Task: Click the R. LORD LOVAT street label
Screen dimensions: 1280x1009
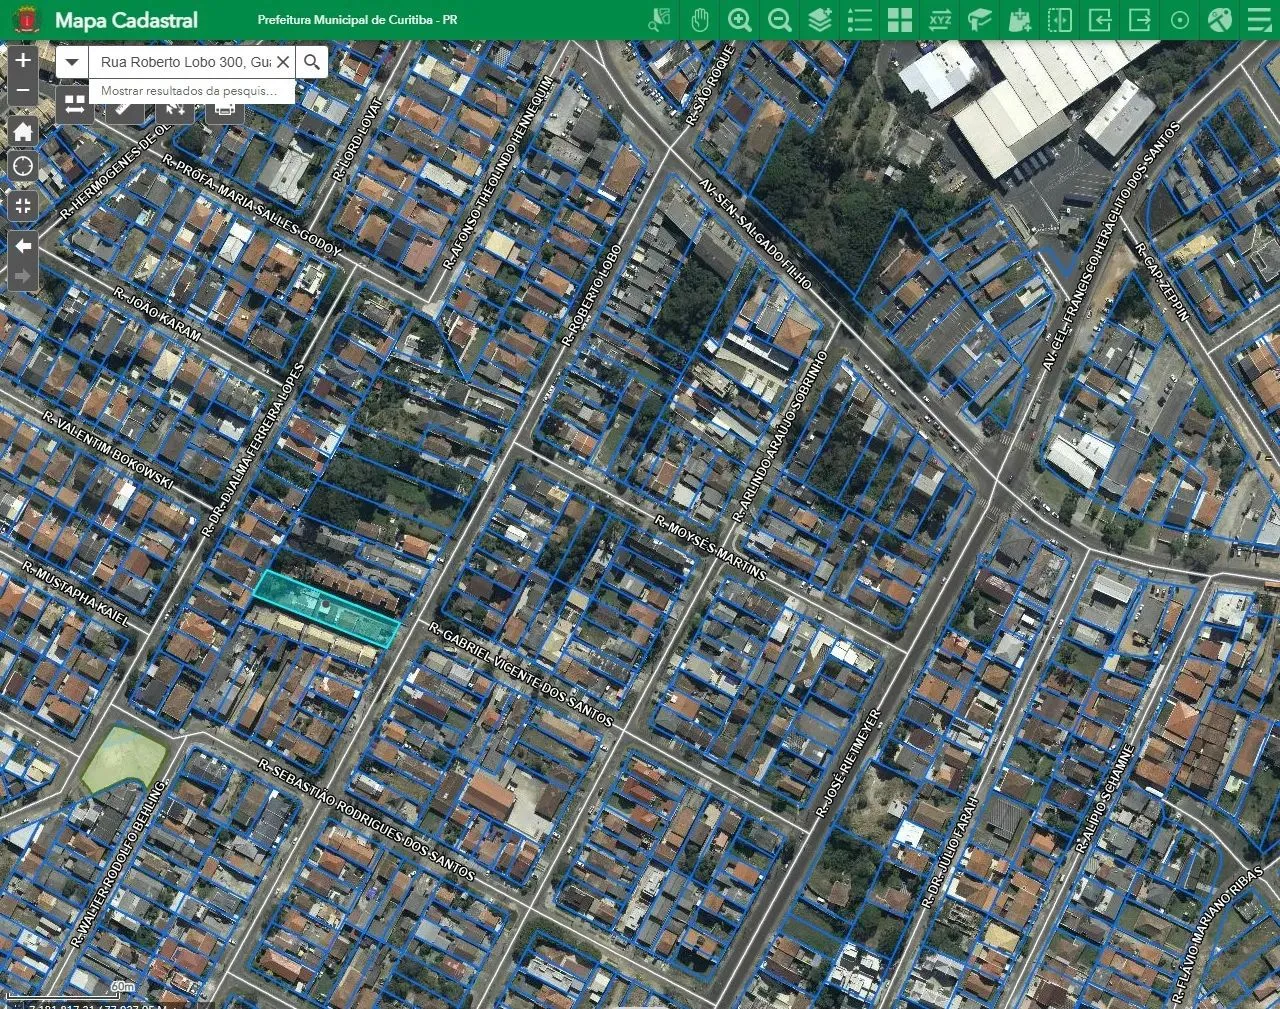Action: [359, 139]
